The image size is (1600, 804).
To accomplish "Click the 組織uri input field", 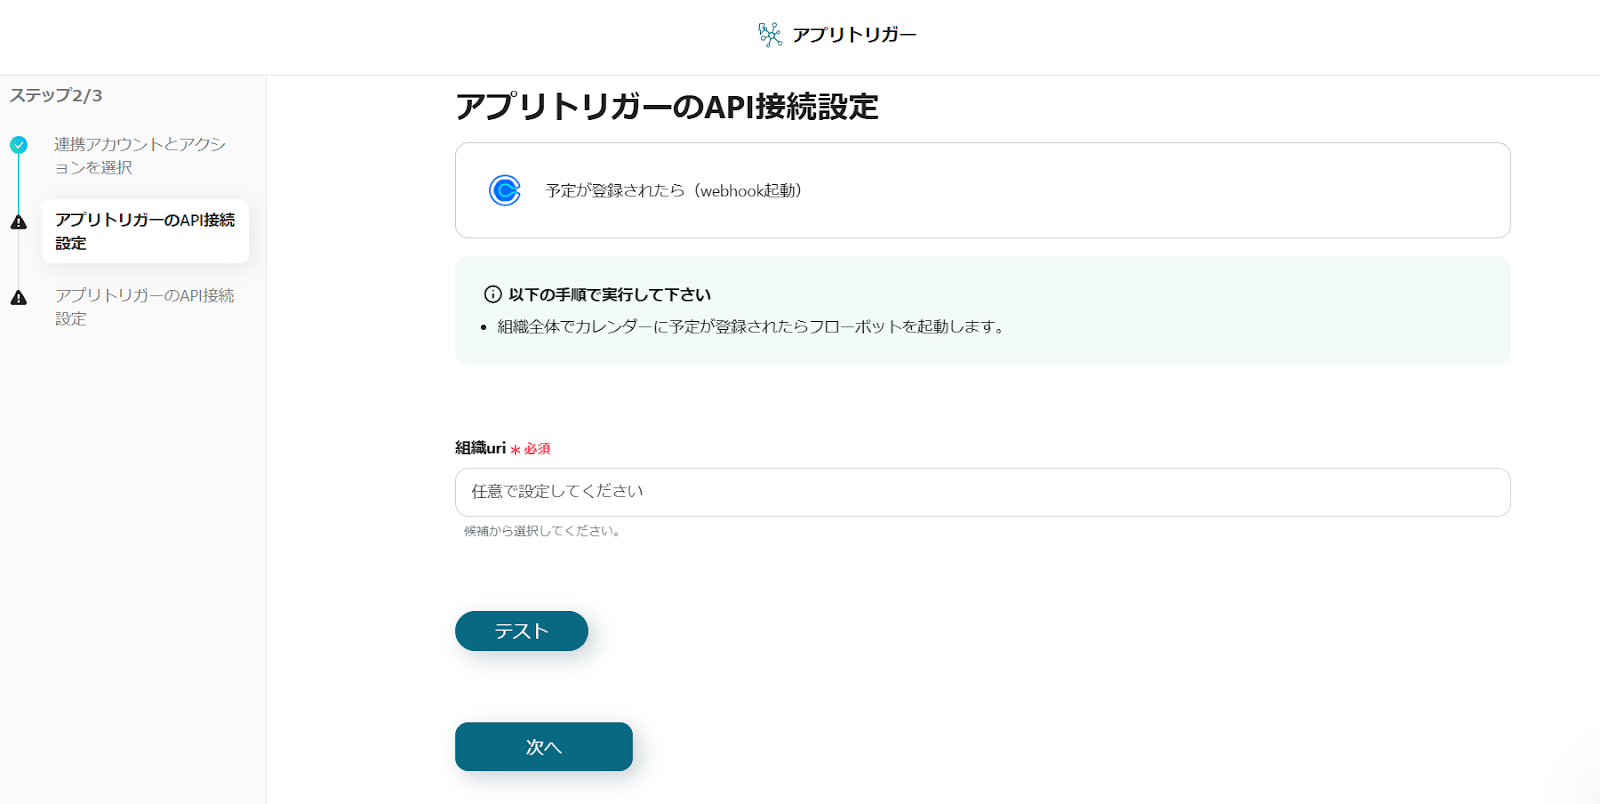I will coord(982,492).
